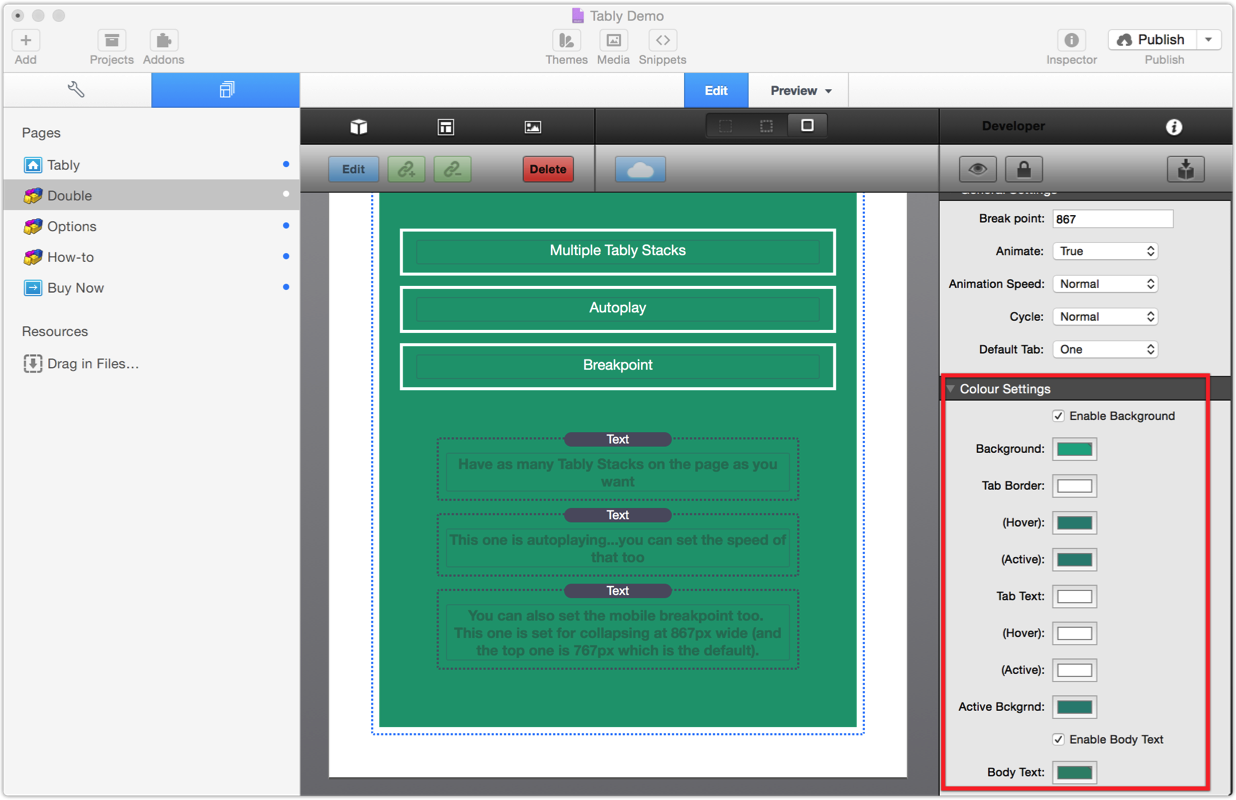Select the Tably page in sidebar
Image resolution: width=1236 pixels, height=800 pixels.
152,165
